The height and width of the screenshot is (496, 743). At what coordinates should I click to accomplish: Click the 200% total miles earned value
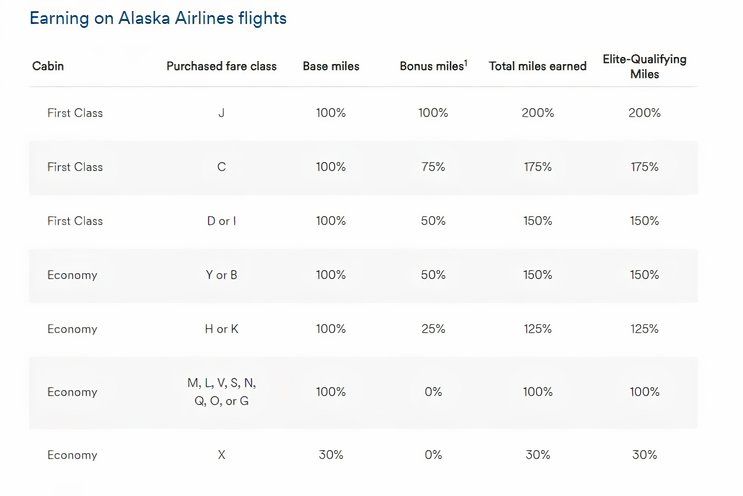tap(537, 113)
